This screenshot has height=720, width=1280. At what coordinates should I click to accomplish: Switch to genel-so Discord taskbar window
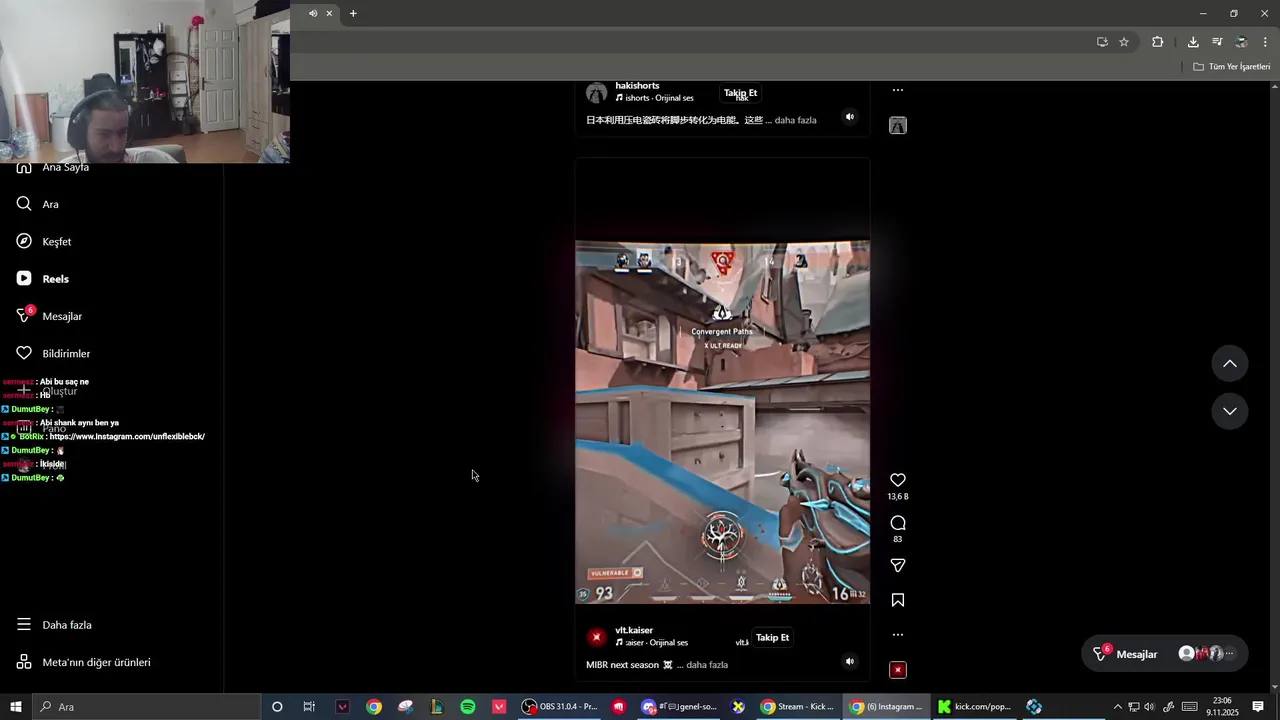tap(680, 707)
